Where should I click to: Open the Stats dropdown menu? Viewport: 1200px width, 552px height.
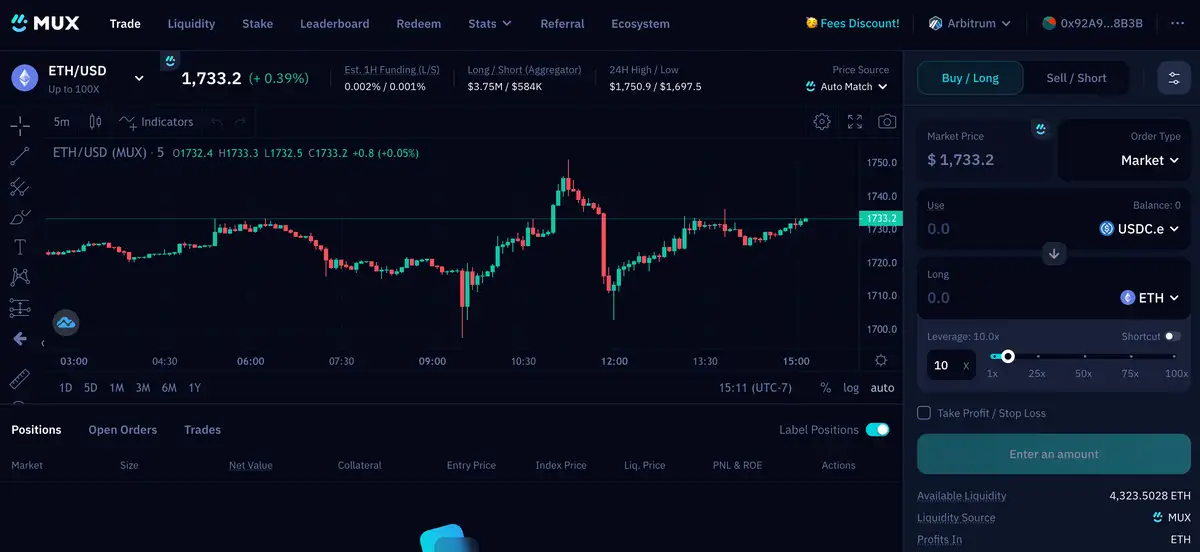point(490,23)
